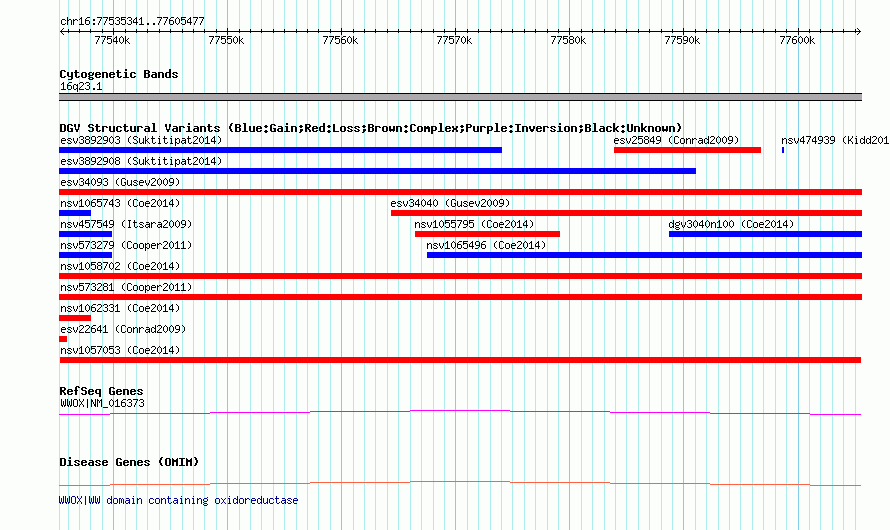
Task: Open the nsv457549 (Itsara2009) label
Action: (x=126, y=224)
